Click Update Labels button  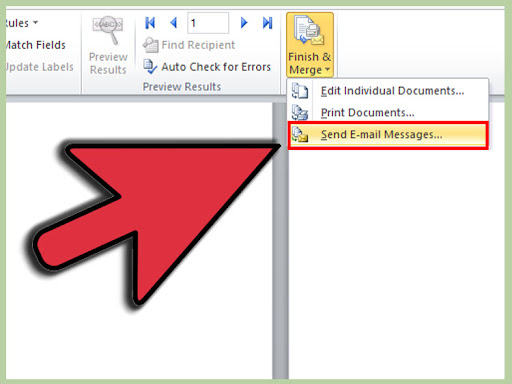pyautogui.click(x=39, y=67)
